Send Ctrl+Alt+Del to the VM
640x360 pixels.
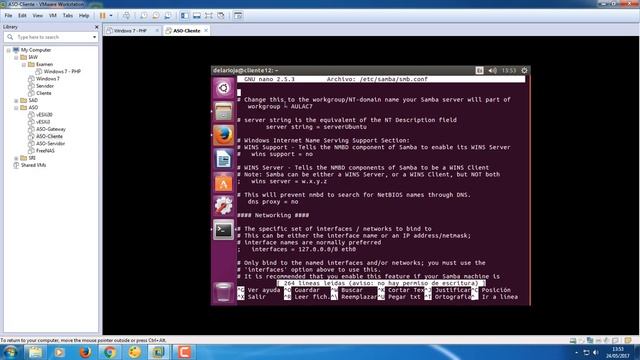tap(127, 16)
